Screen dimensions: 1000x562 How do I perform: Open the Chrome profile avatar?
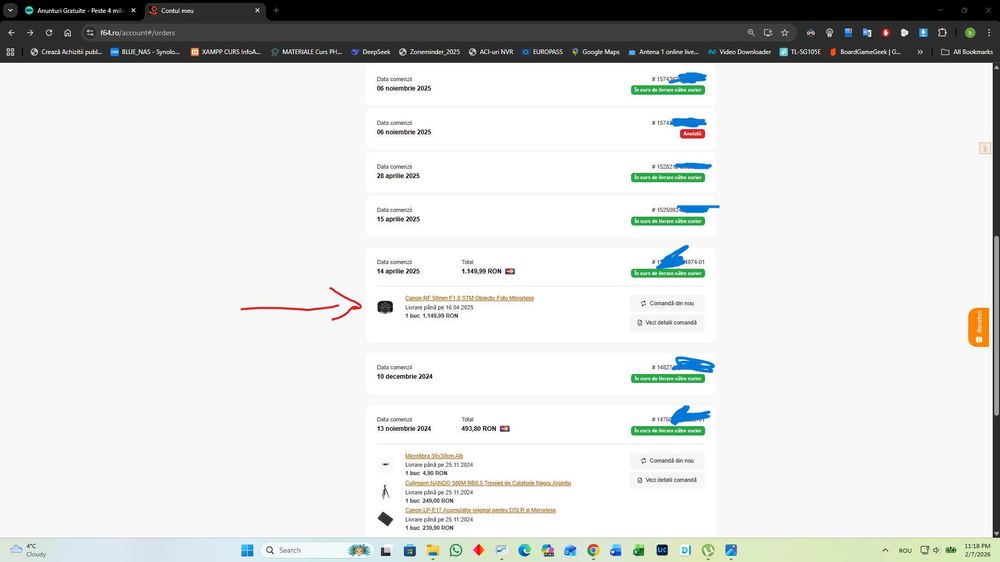tap(970, 33)
